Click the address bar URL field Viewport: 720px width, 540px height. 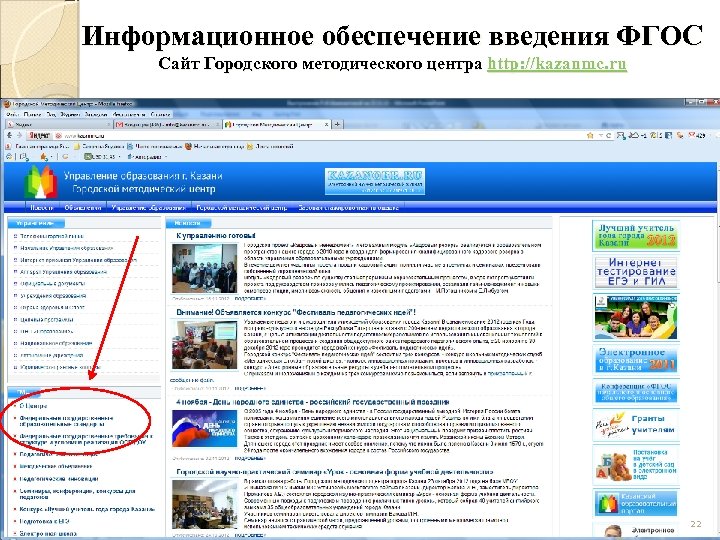321,136
